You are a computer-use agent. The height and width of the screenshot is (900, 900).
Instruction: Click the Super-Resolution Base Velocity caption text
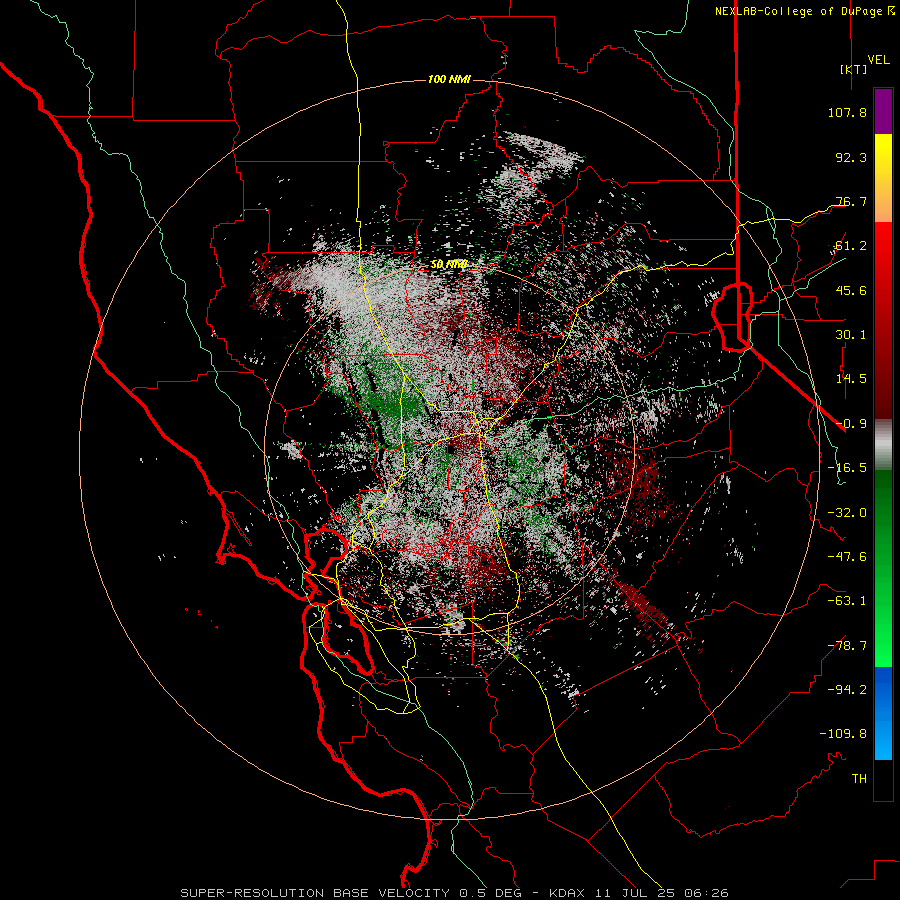pyautogui.click(x=454, y=893)
